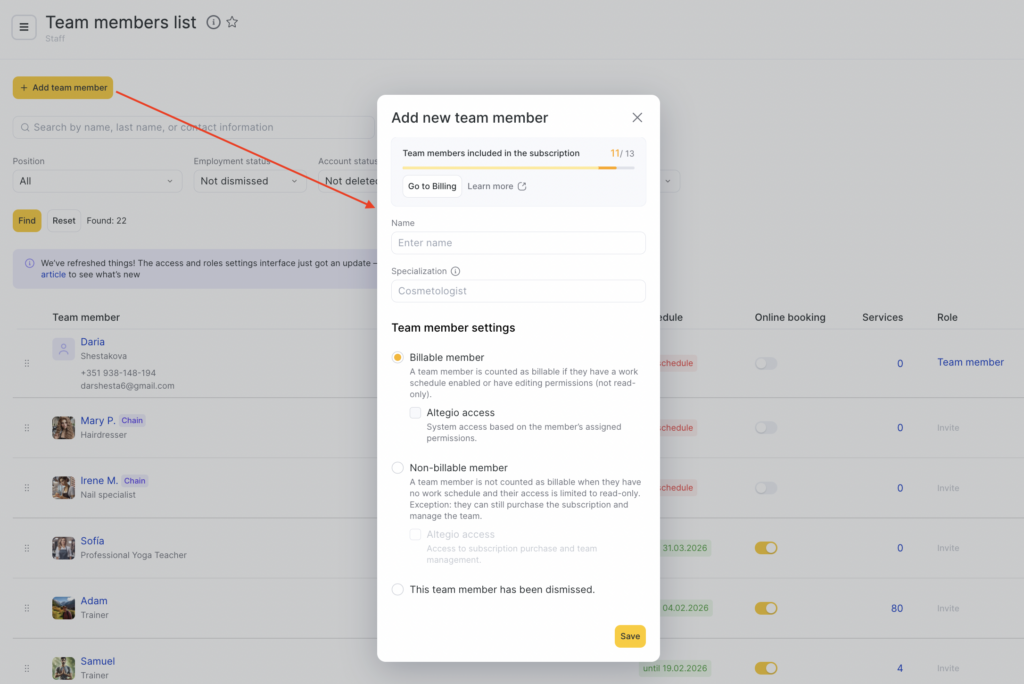This screenshot has width=1024, height=684.
Task: Click Mary P.'s profile photo
Action: coord(63,427)
